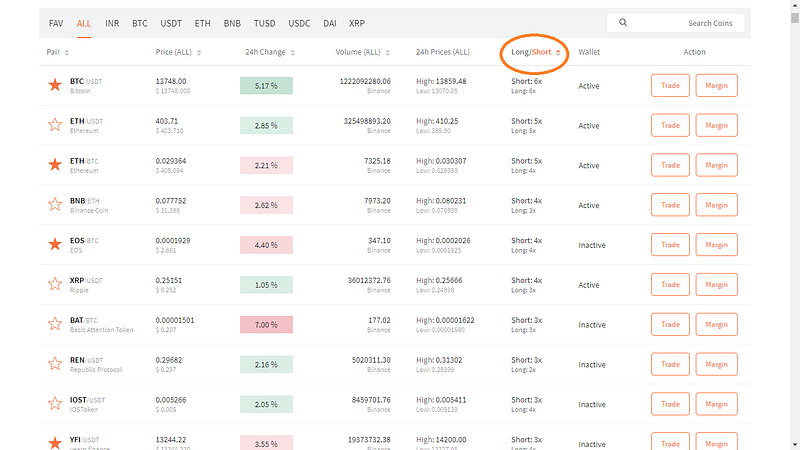Click Trade for EOS/BTC
This screenshot has height=450, width=800.
coord(670,244)
